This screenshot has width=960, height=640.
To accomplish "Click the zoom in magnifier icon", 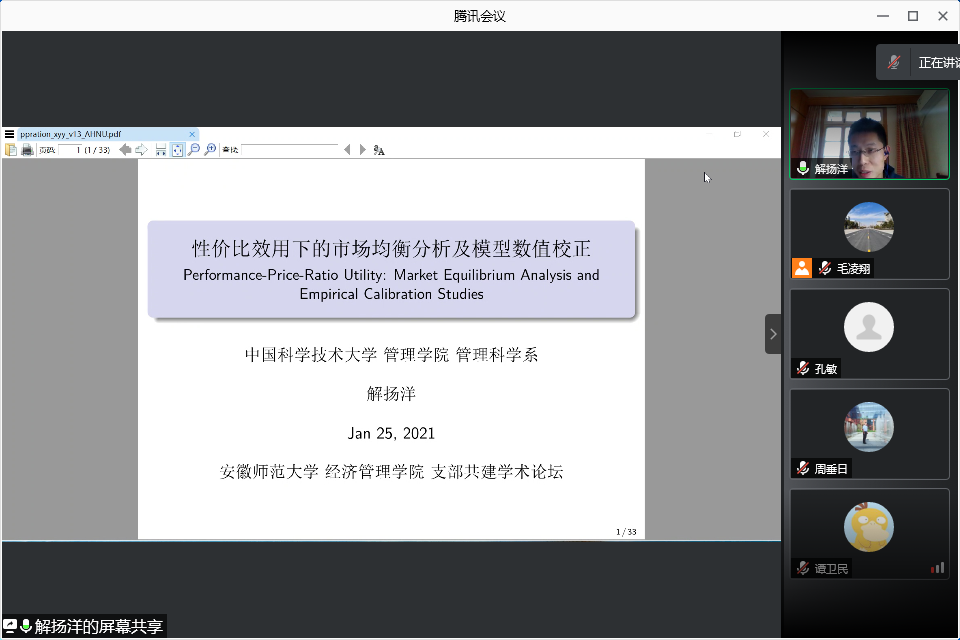I will pos(210,150).
